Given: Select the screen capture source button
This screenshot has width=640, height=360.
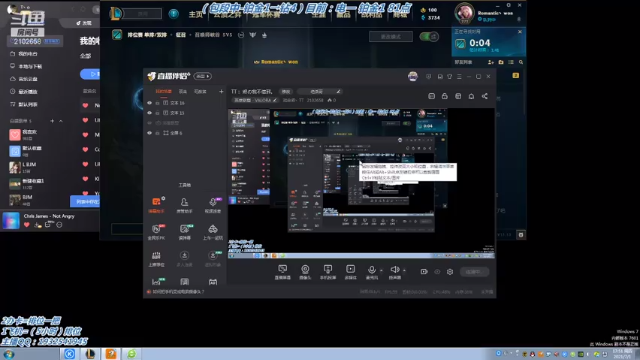Looking at the screenshot, I should pos(282,272).
